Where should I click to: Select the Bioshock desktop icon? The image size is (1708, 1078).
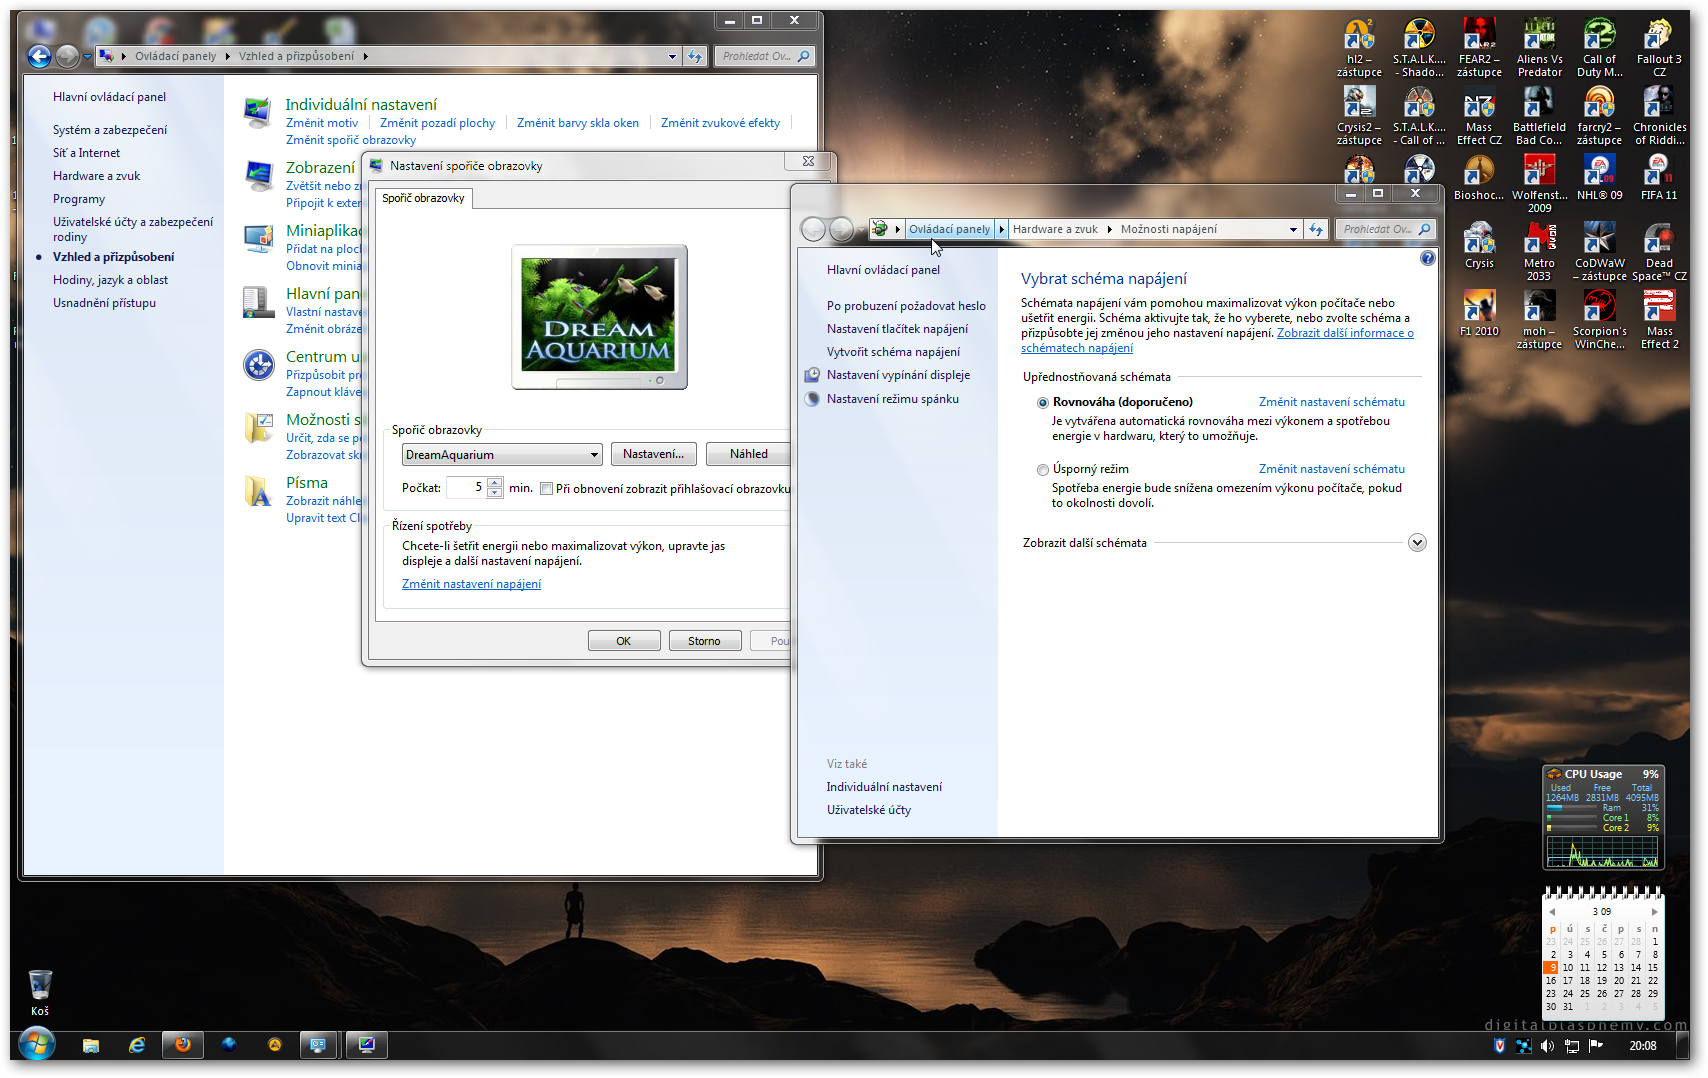[1479, 178]
